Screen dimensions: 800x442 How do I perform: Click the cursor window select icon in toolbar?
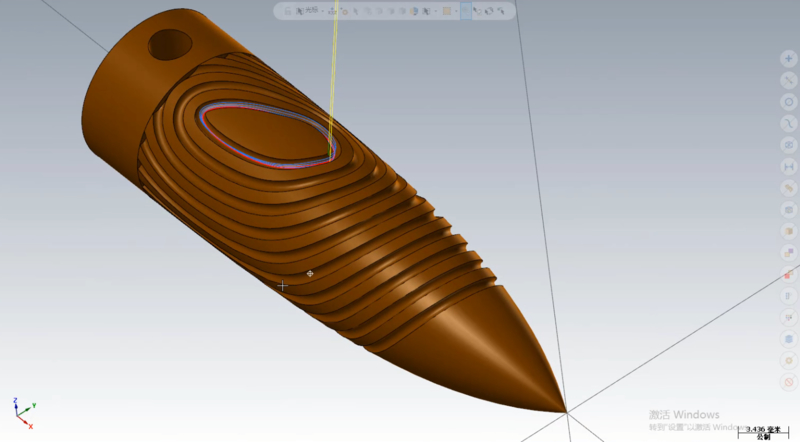click(x=426, y=11)
